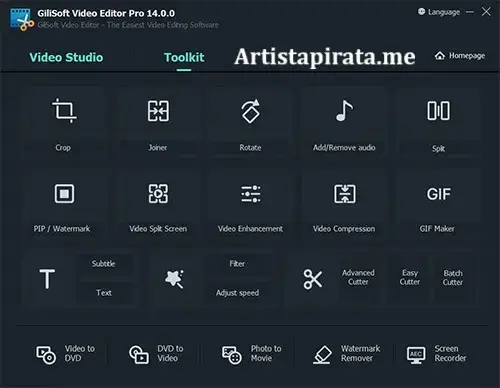
Task: Click the DVD to Video icon
Action: (x=139, y=355)
